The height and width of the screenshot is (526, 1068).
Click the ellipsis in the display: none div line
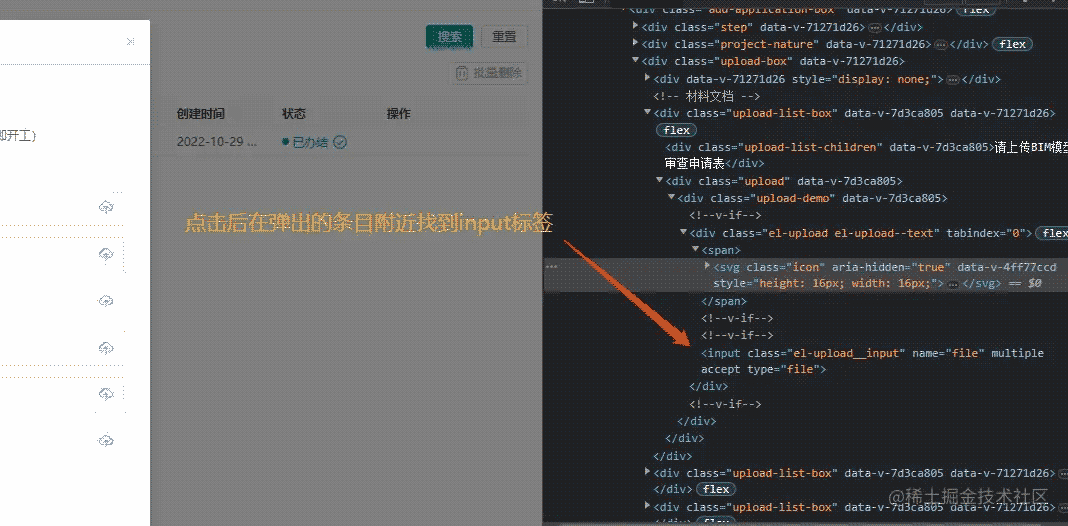pos(953,79)
